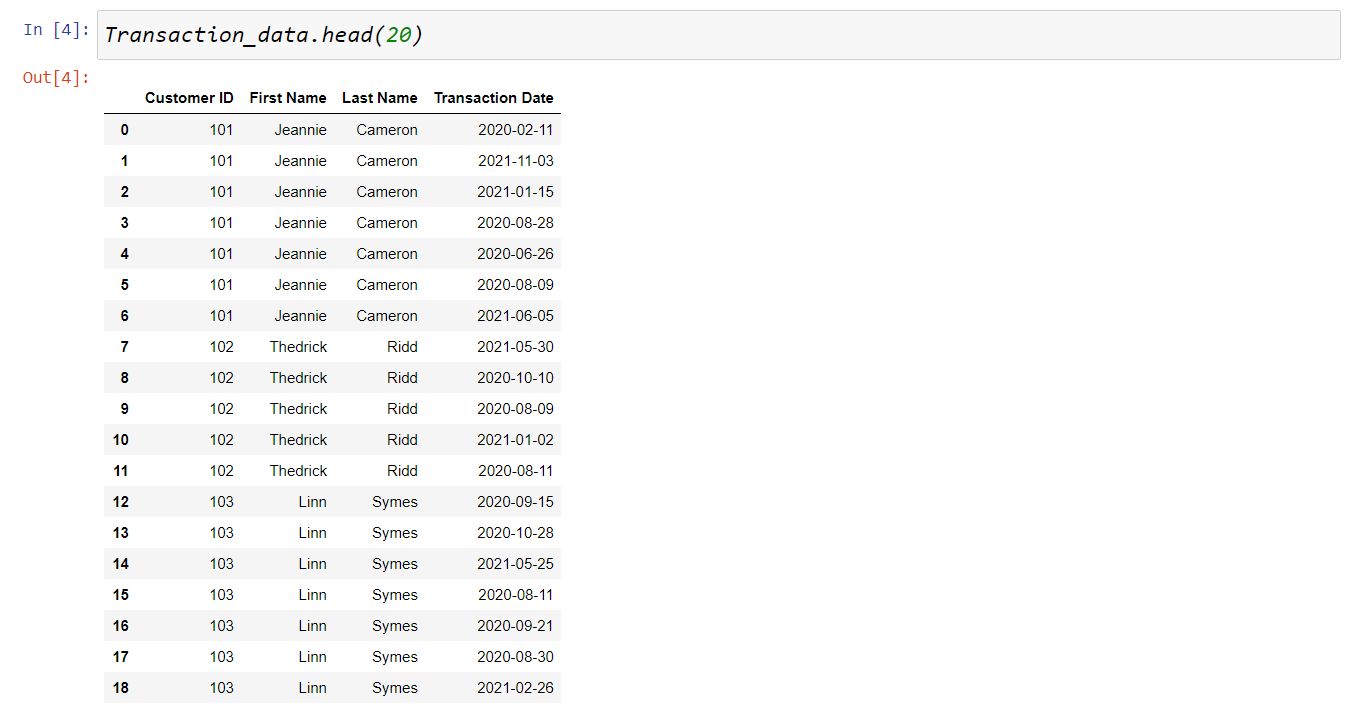
Task: Select the date 2021-02-26 in the last row
Action: point(515,688)
